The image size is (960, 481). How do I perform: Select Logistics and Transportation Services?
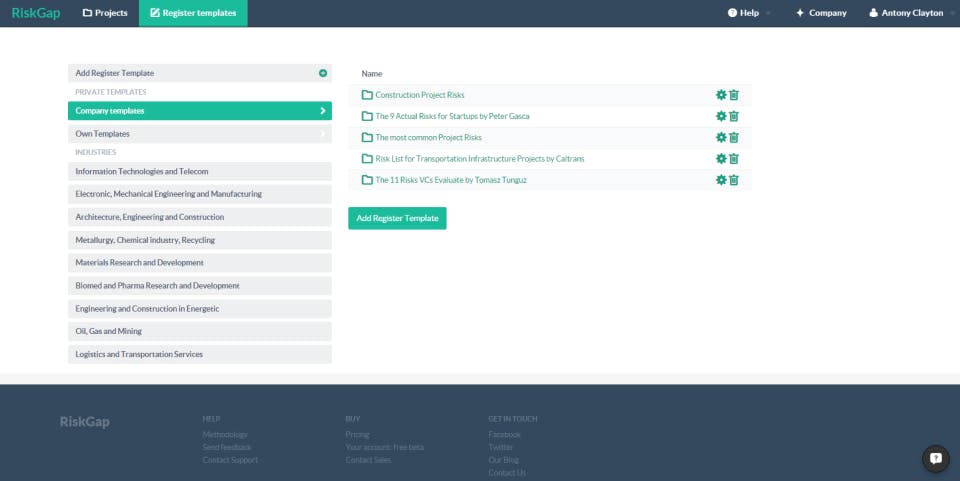[x=200, y=354]
